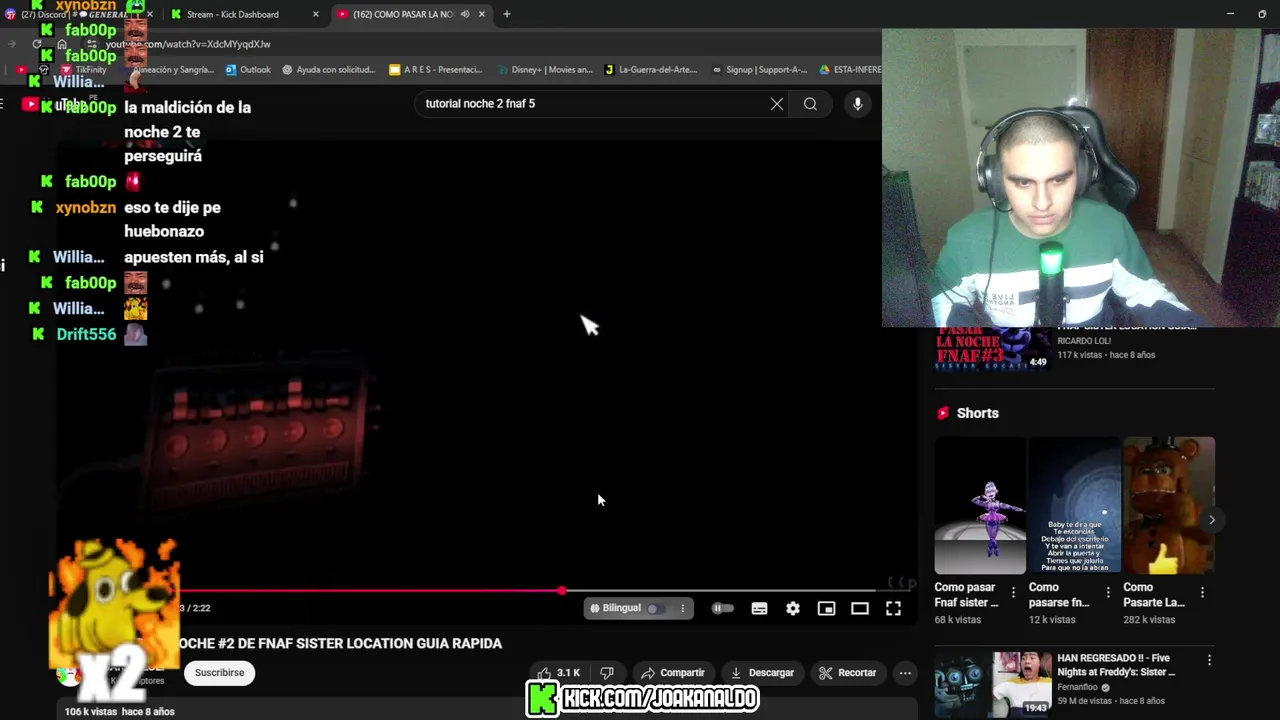Open the Disney+ bookmark
Screen dimensions: 1280x720
click(544, 70)
